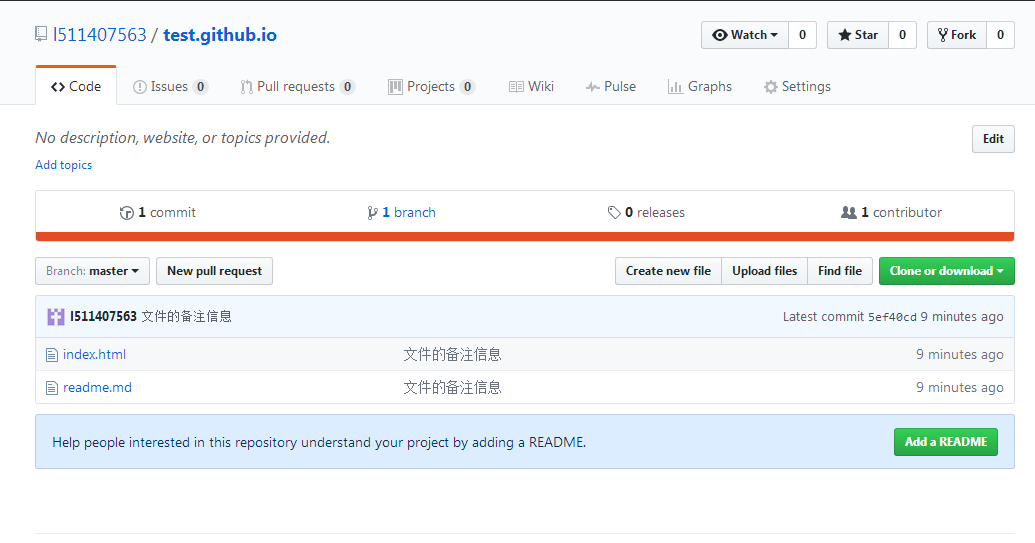The image size is (1035, 543).
Task: Open the Watch dropdown
Action: tap(745, 35)
